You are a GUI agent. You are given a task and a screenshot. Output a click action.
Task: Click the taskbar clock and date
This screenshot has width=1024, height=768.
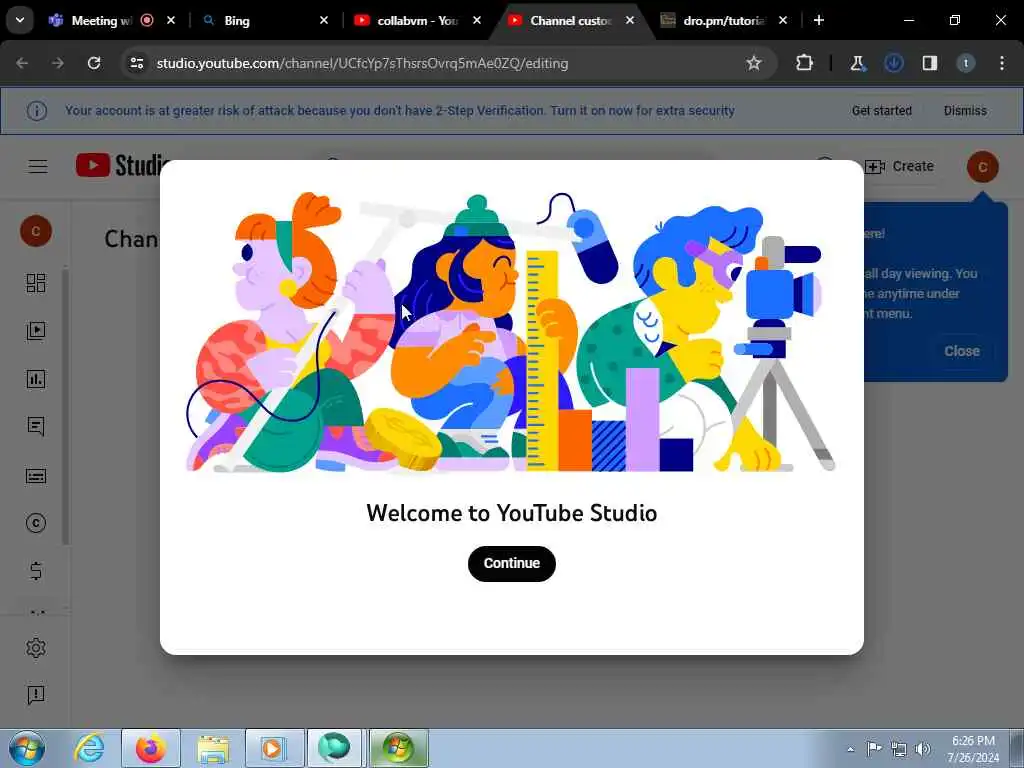click(973, 749)
